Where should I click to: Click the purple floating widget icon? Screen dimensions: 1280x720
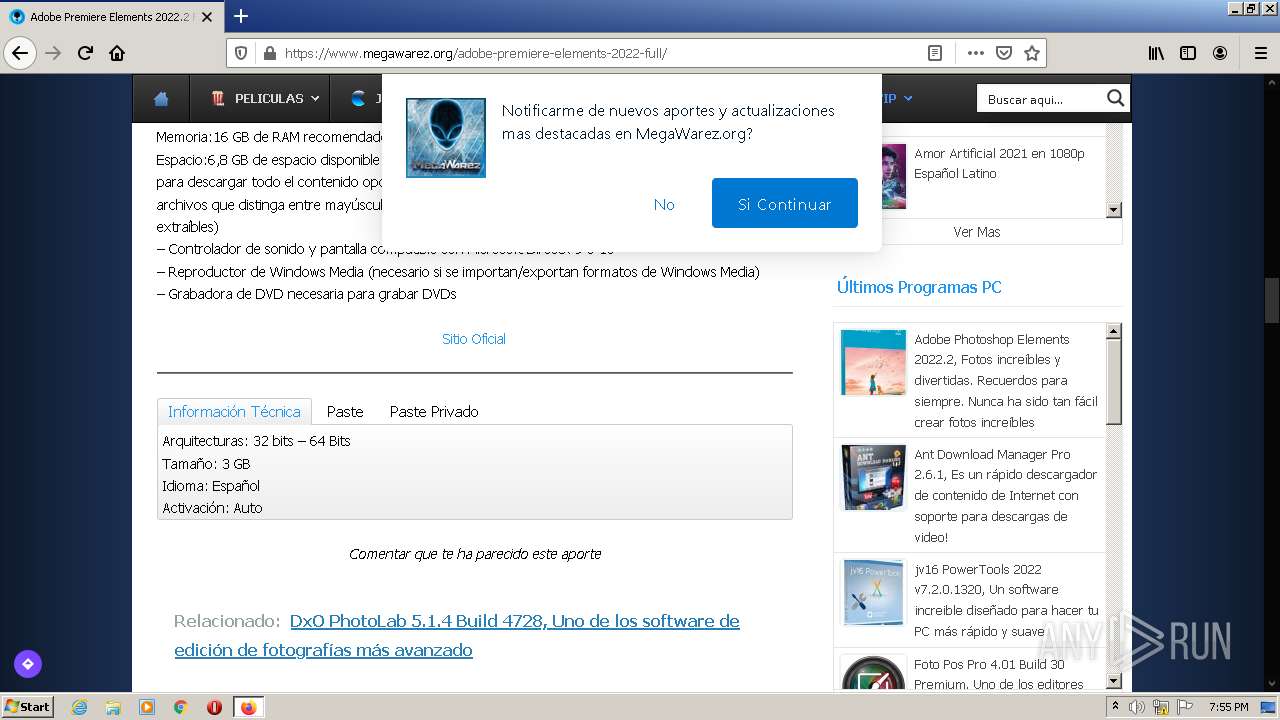[x=27, y=663]
